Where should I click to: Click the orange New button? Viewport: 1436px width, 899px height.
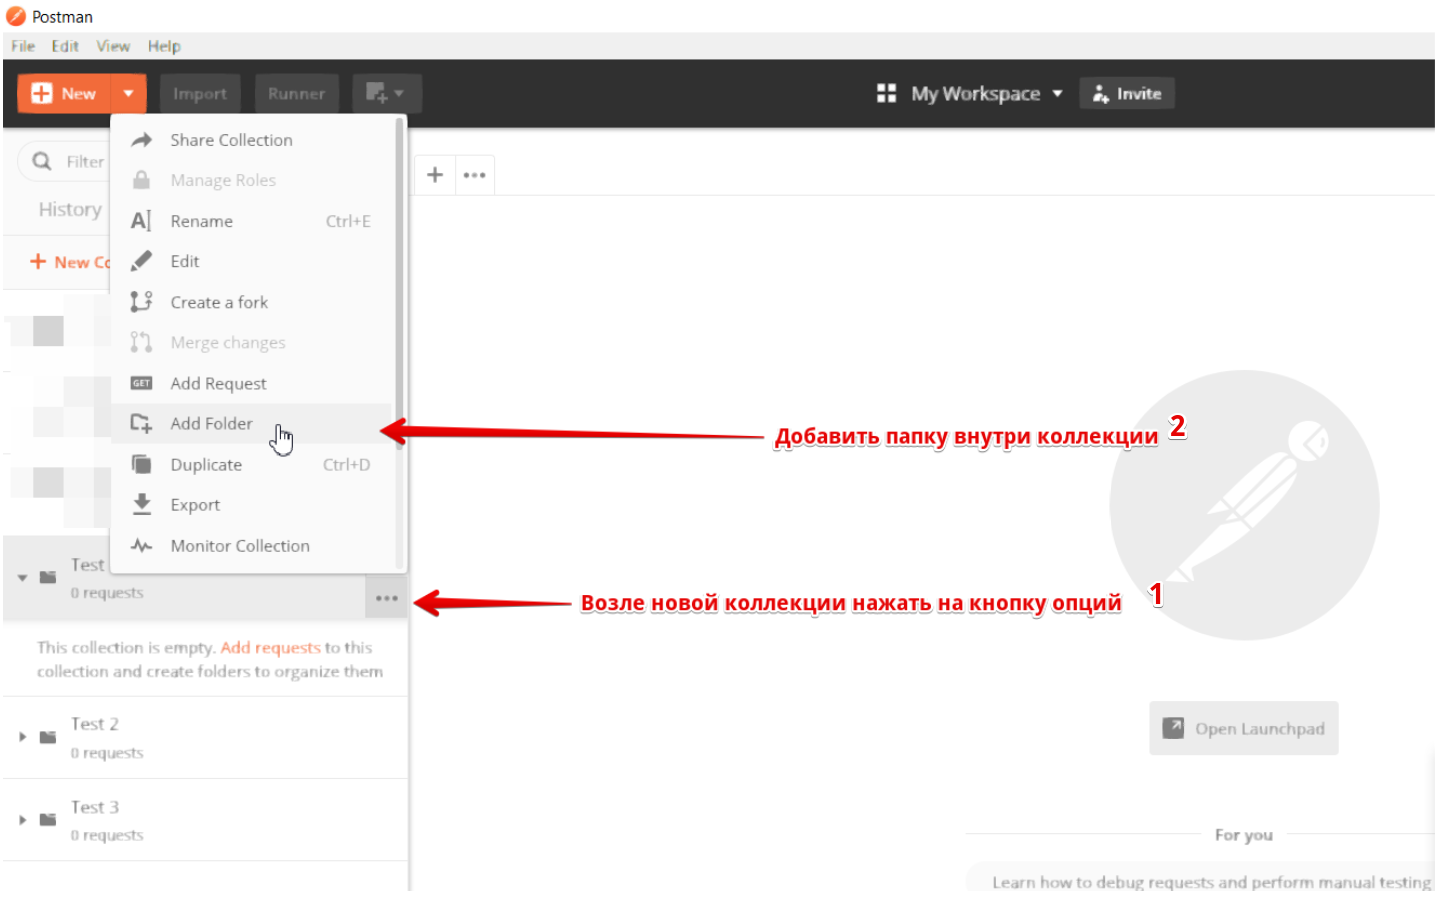coord(64,93)
